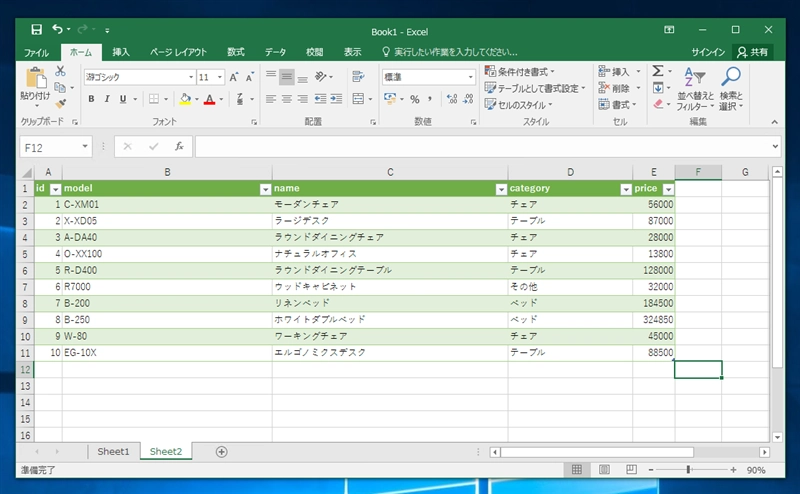
Task: Click テーブルとして書式設定 button
Action: click(x=535, y=88)
